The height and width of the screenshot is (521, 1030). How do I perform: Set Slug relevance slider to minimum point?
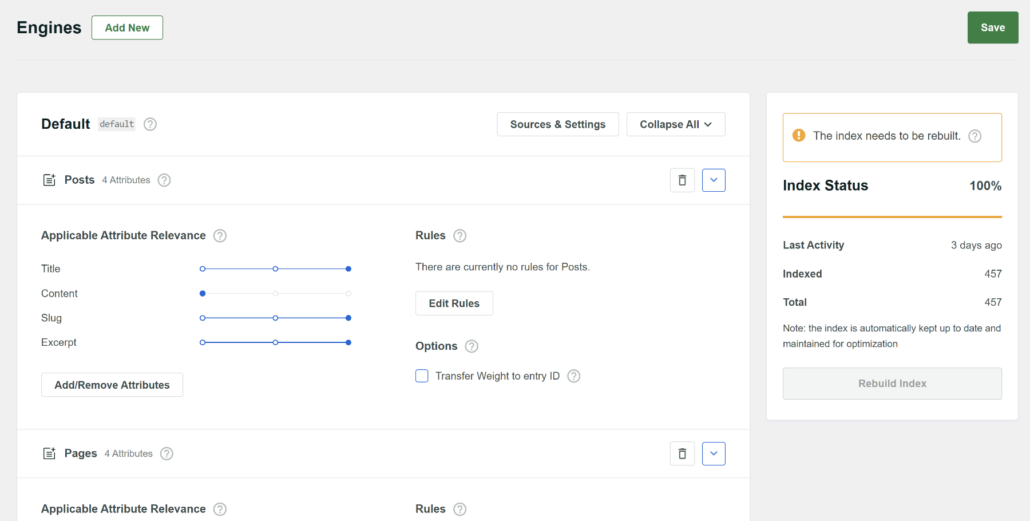(x=202, y=318)
